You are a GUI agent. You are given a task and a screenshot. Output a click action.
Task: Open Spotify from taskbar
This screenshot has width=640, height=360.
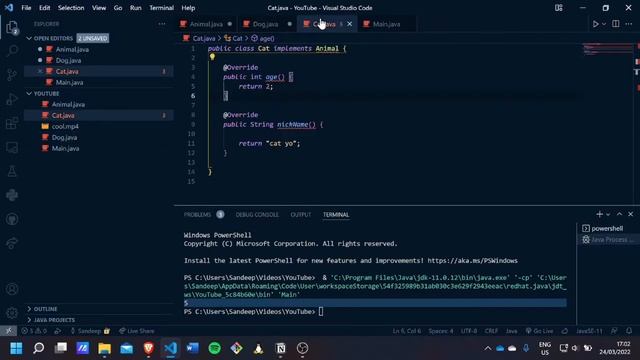click(215, 348)
